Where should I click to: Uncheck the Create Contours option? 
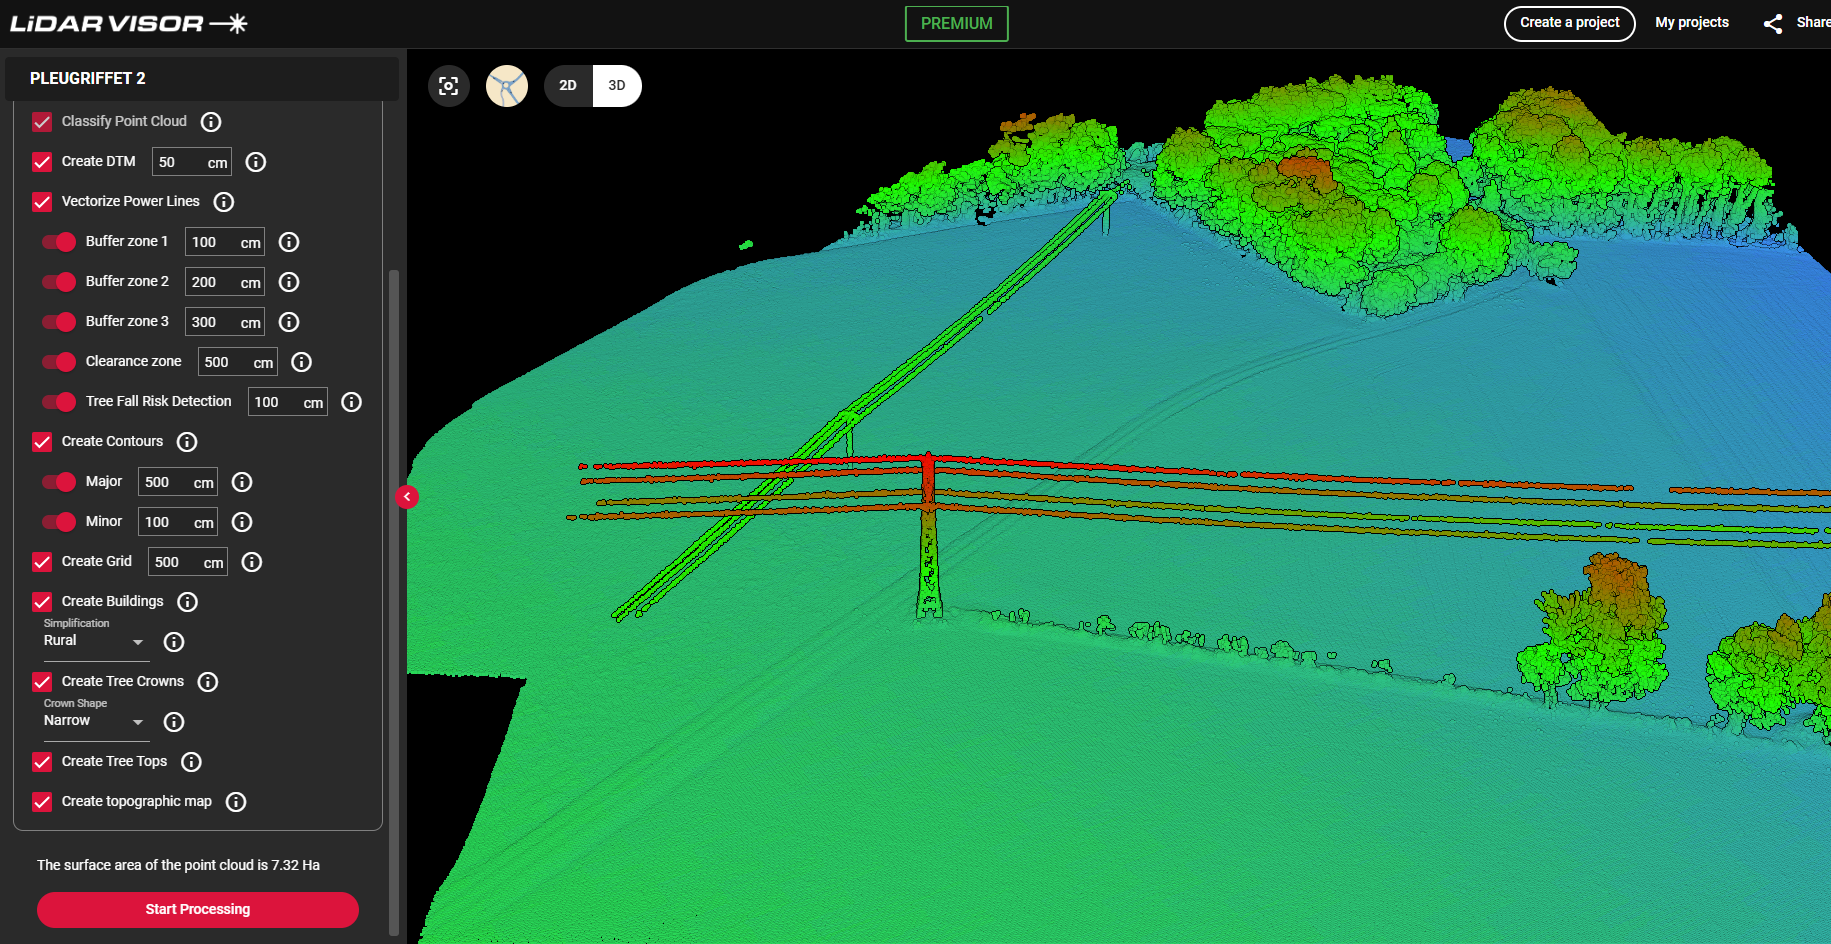tap(41, 441)
